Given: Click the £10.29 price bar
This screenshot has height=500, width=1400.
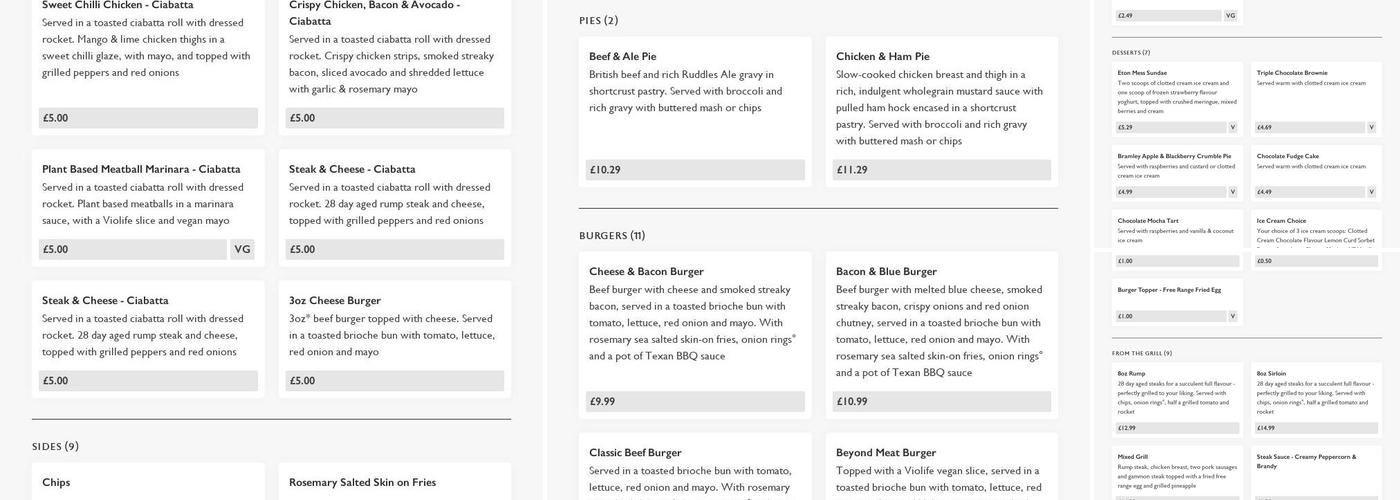Looking at the screenshot, I should 695,170.
